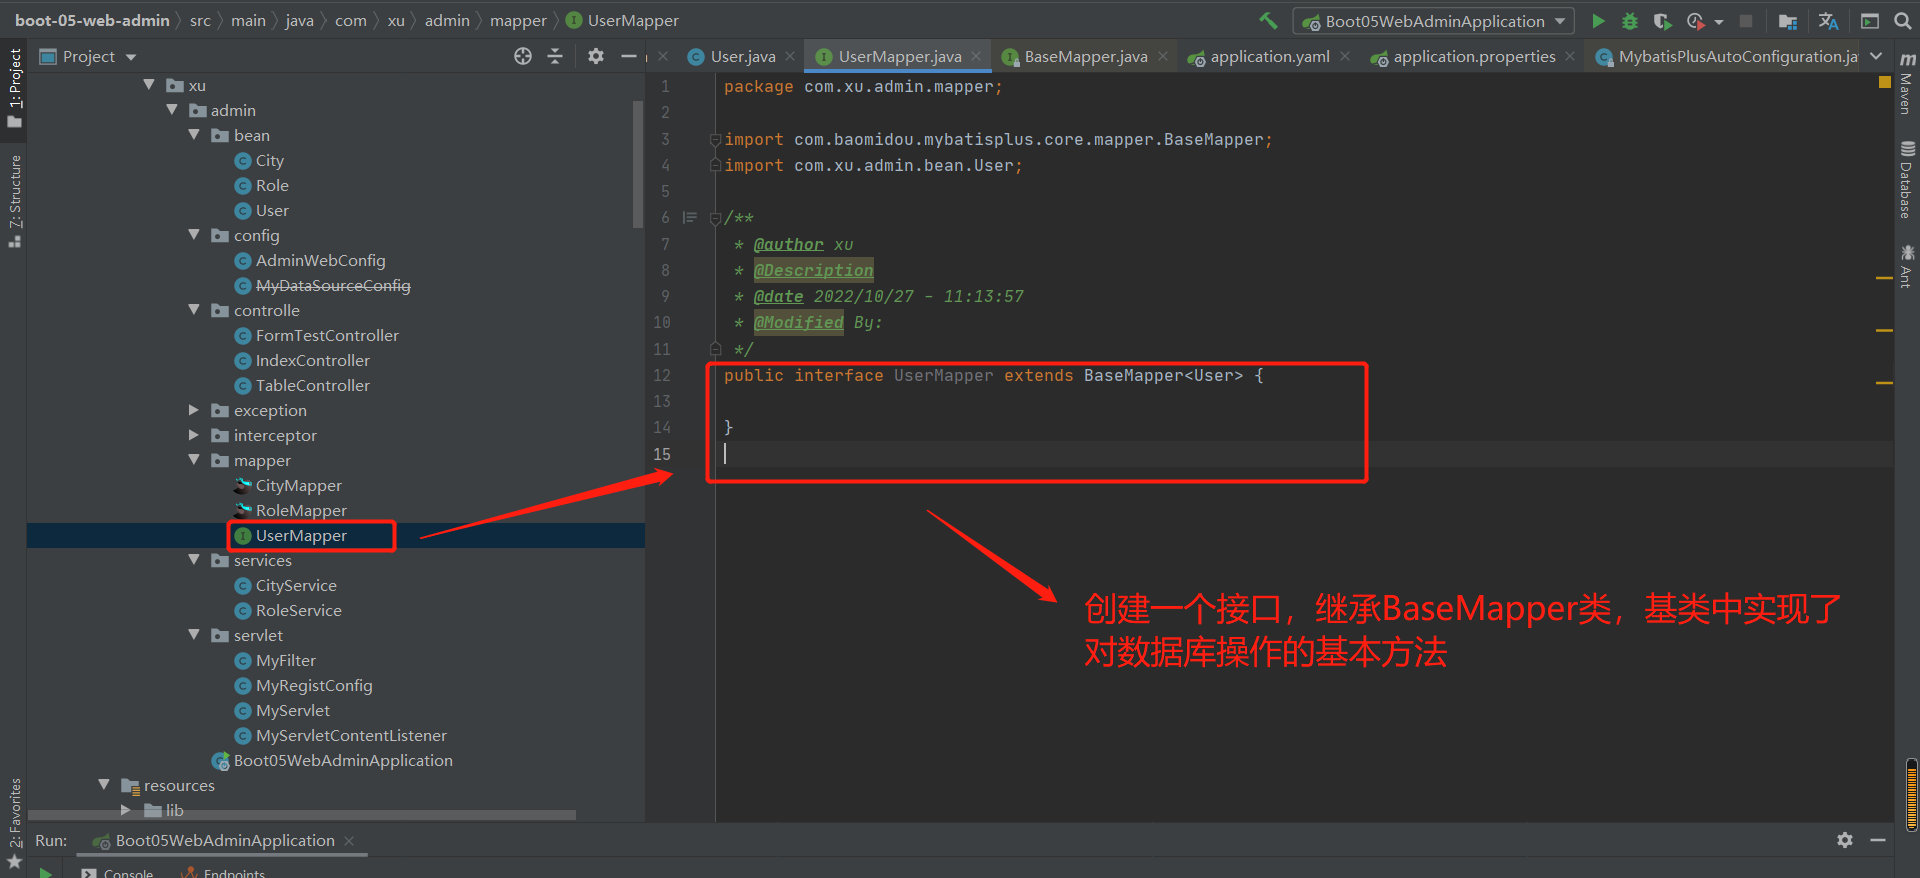The image size is (1920, 878).
Task: Switch to MybatisPlusAutoConfiguration.java tab
Action: pos(1727,57)
